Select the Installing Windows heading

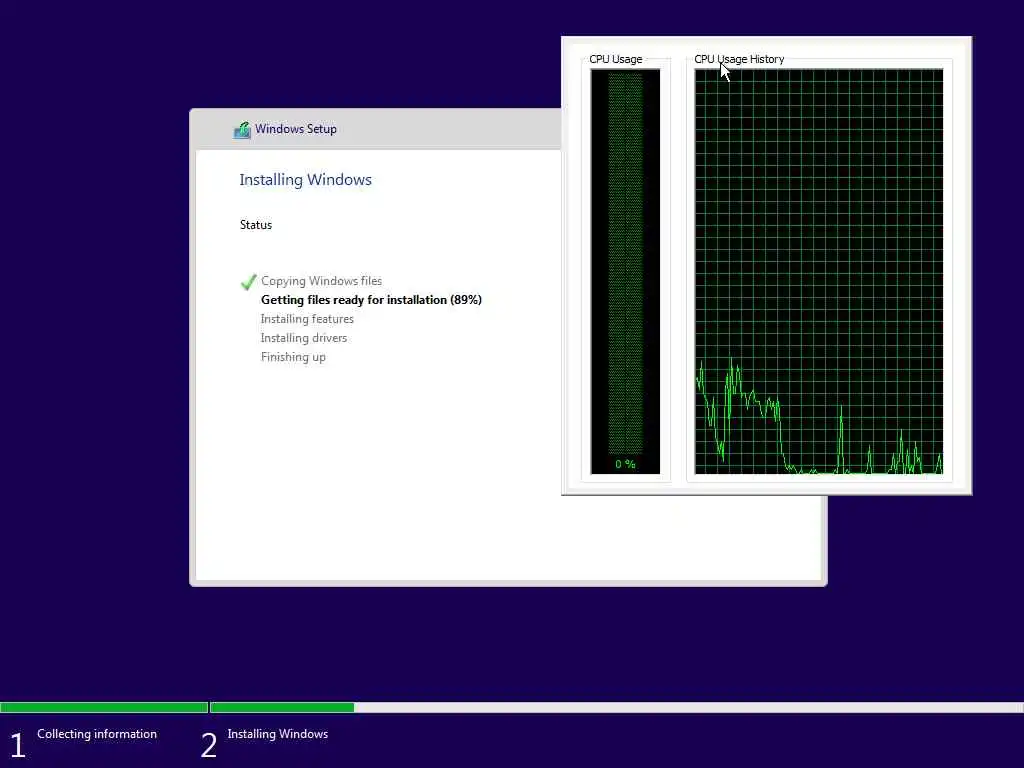(305, 180)
